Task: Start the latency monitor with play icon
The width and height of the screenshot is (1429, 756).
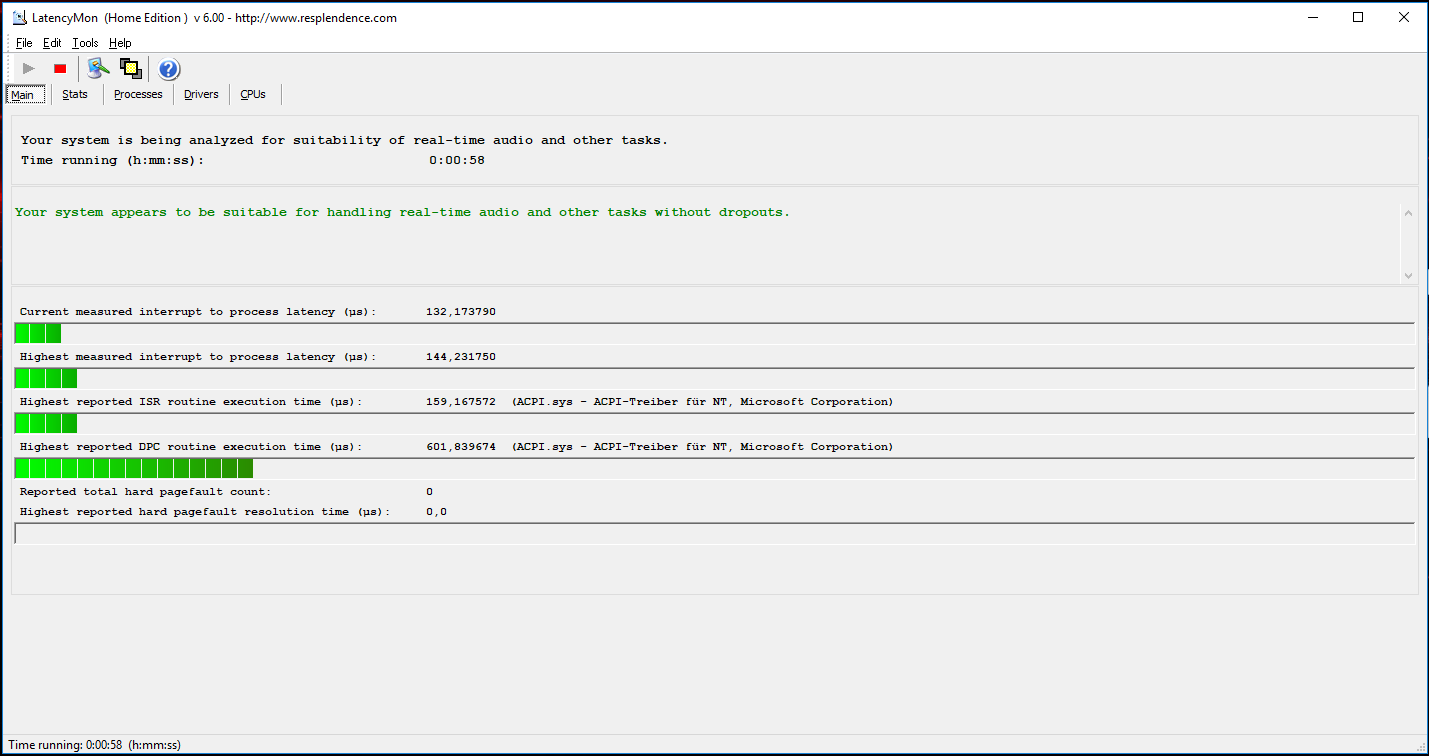Action: pyautogui.click(x=29, y=68)
